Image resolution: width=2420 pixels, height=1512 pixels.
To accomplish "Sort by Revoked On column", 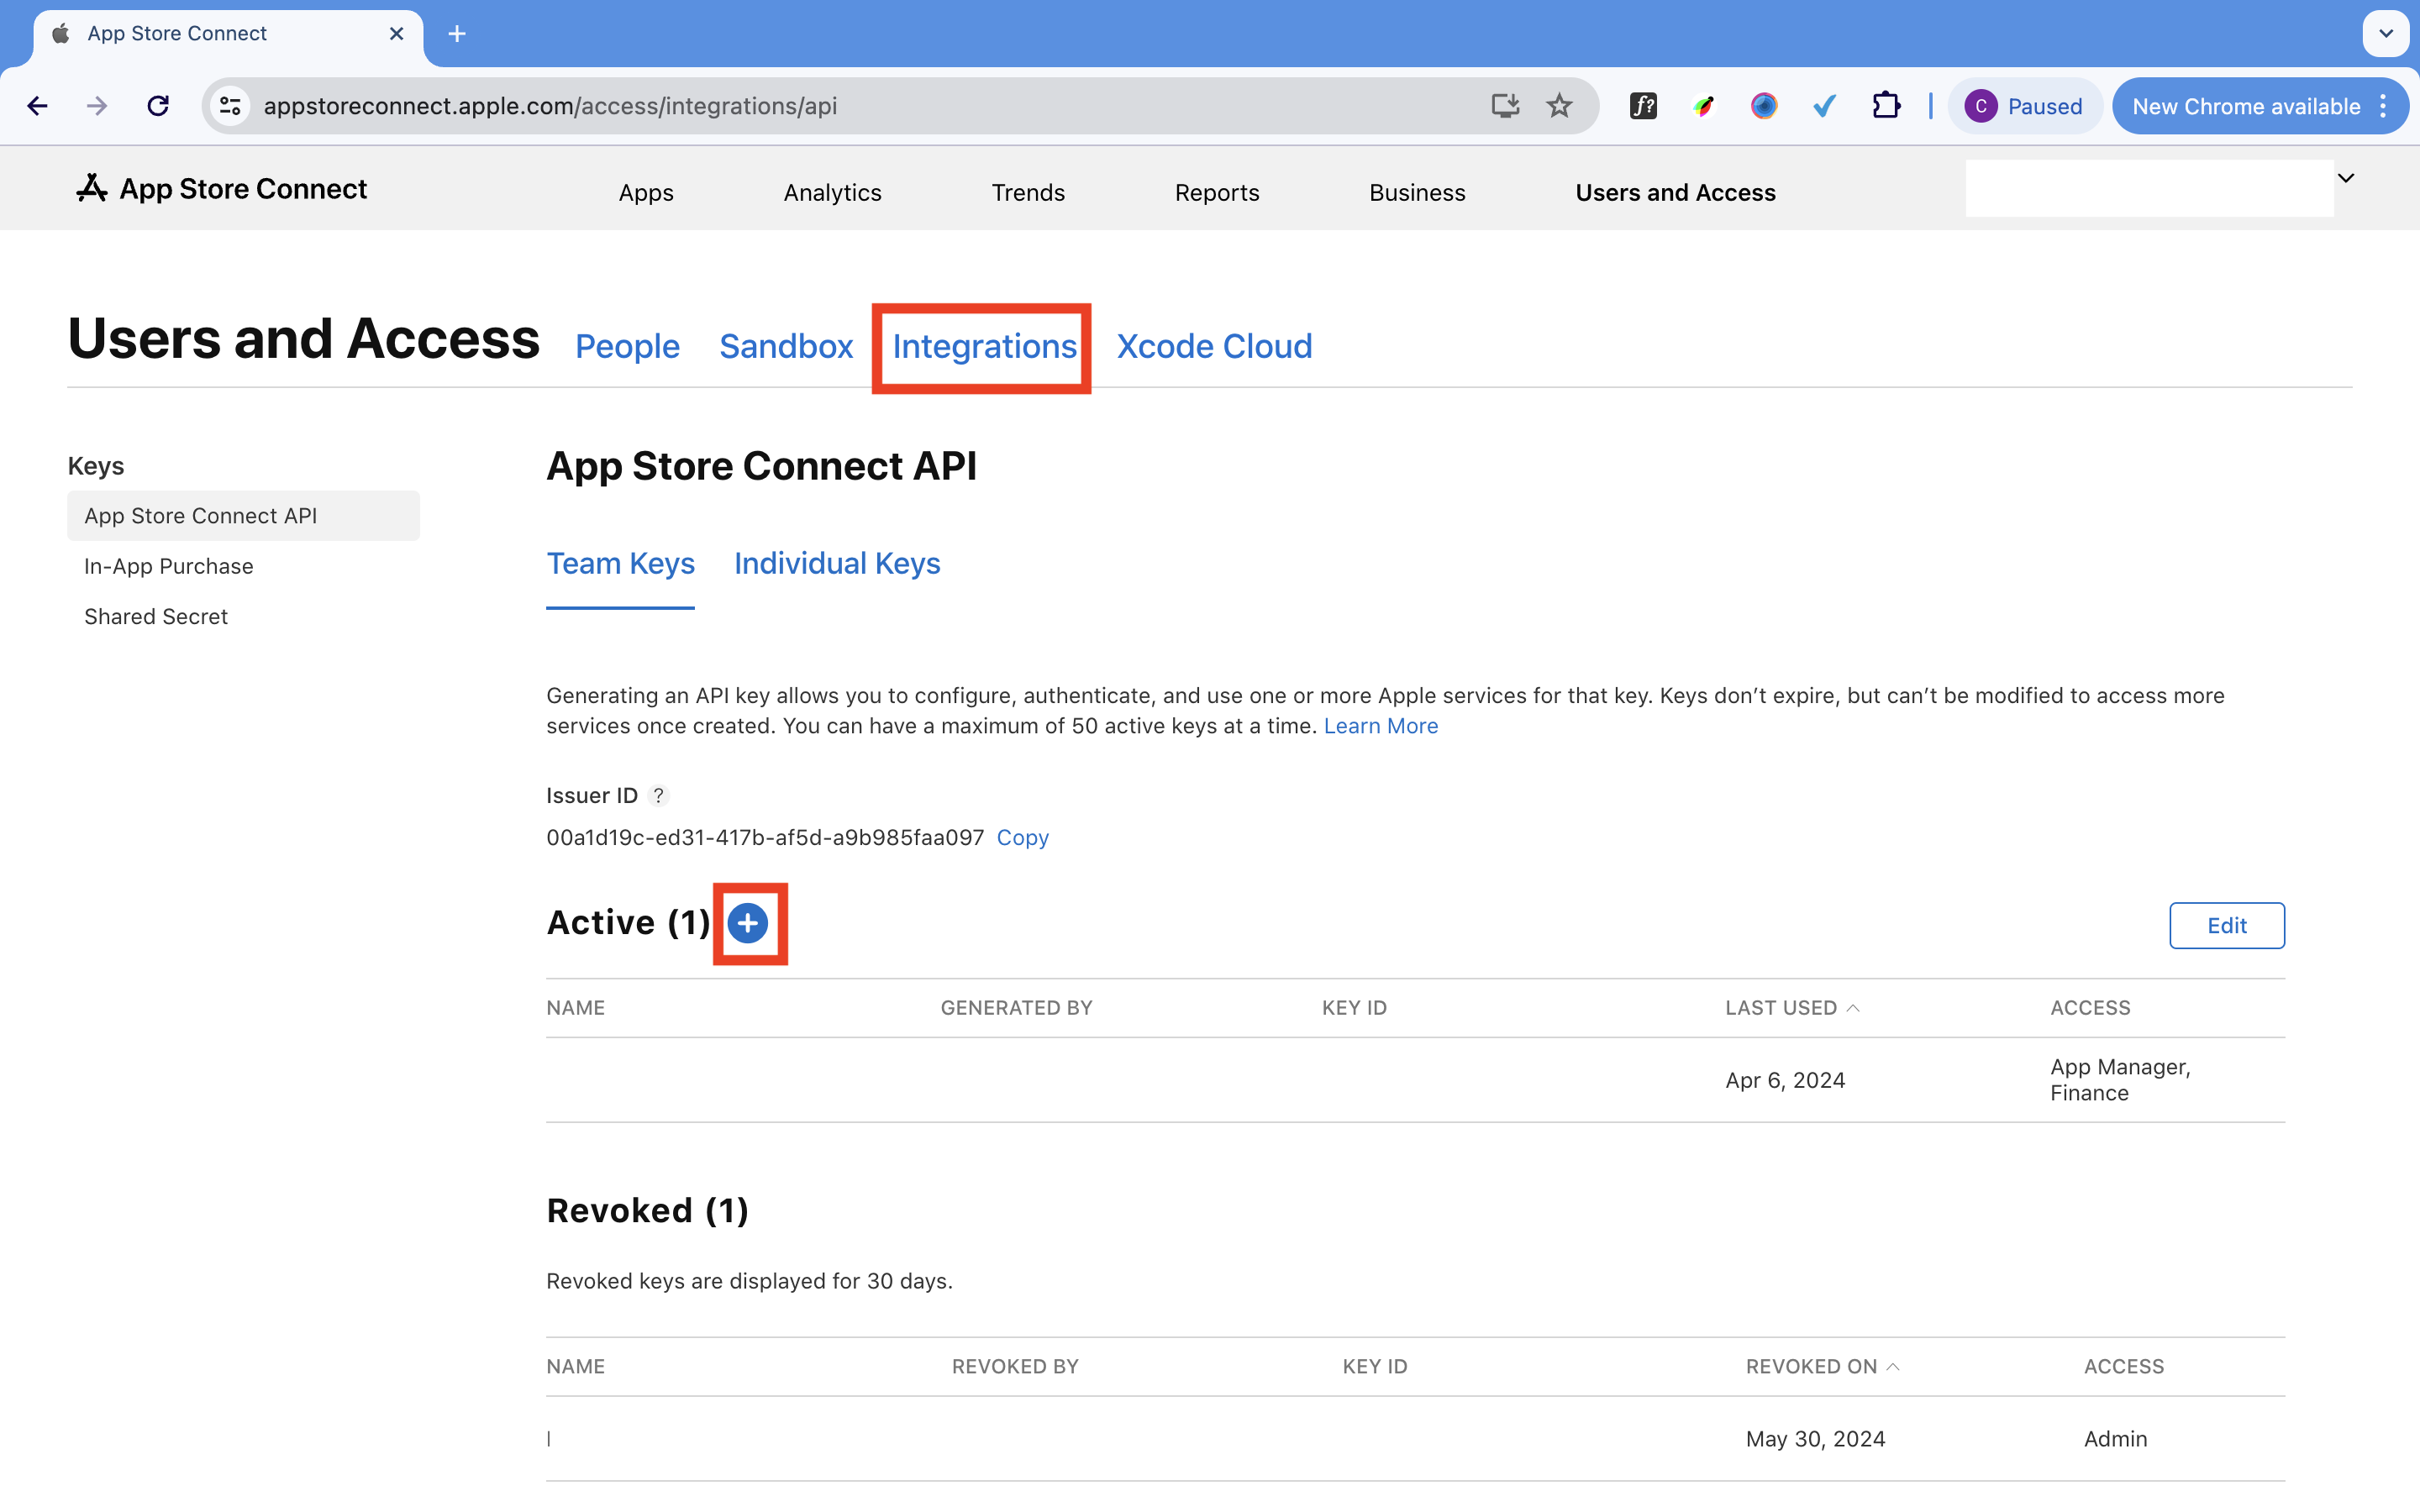I will 1822,1367.
